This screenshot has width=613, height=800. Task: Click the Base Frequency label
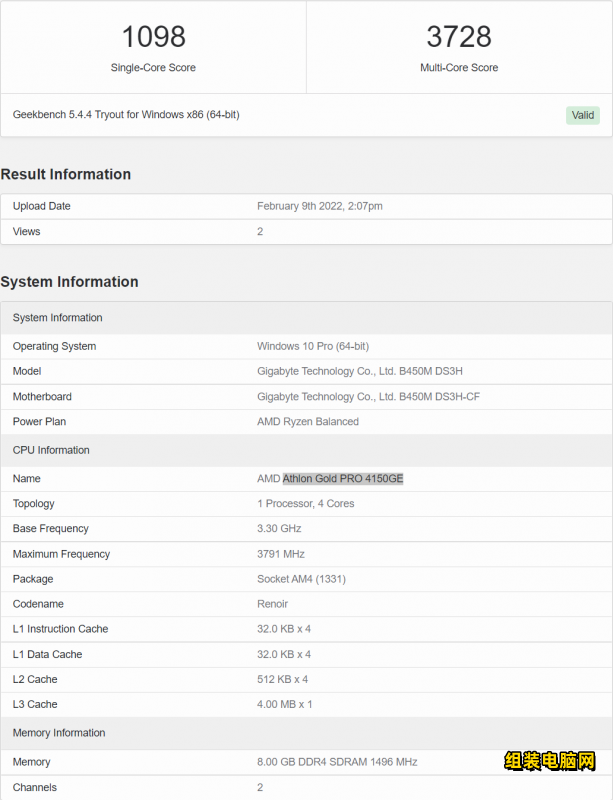[51, 529]
